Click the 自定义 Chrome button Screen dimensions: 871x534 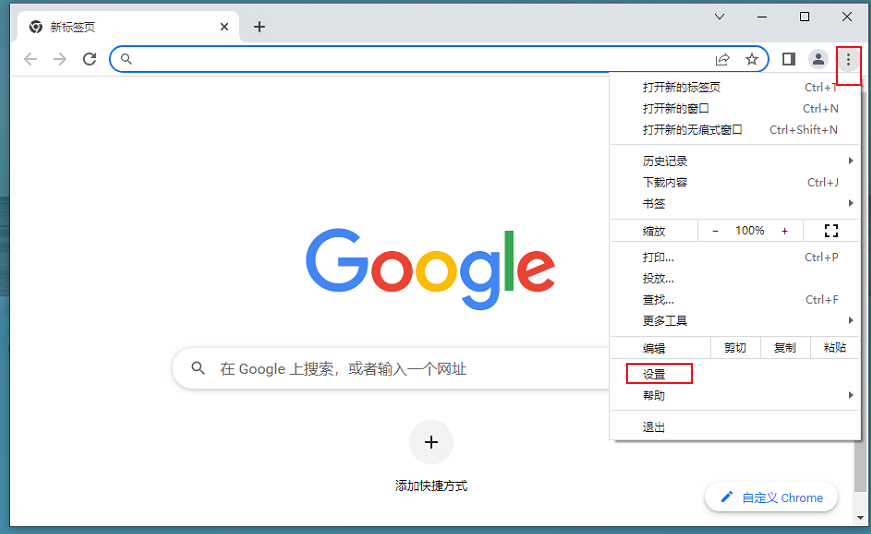[x=771, y=497]
